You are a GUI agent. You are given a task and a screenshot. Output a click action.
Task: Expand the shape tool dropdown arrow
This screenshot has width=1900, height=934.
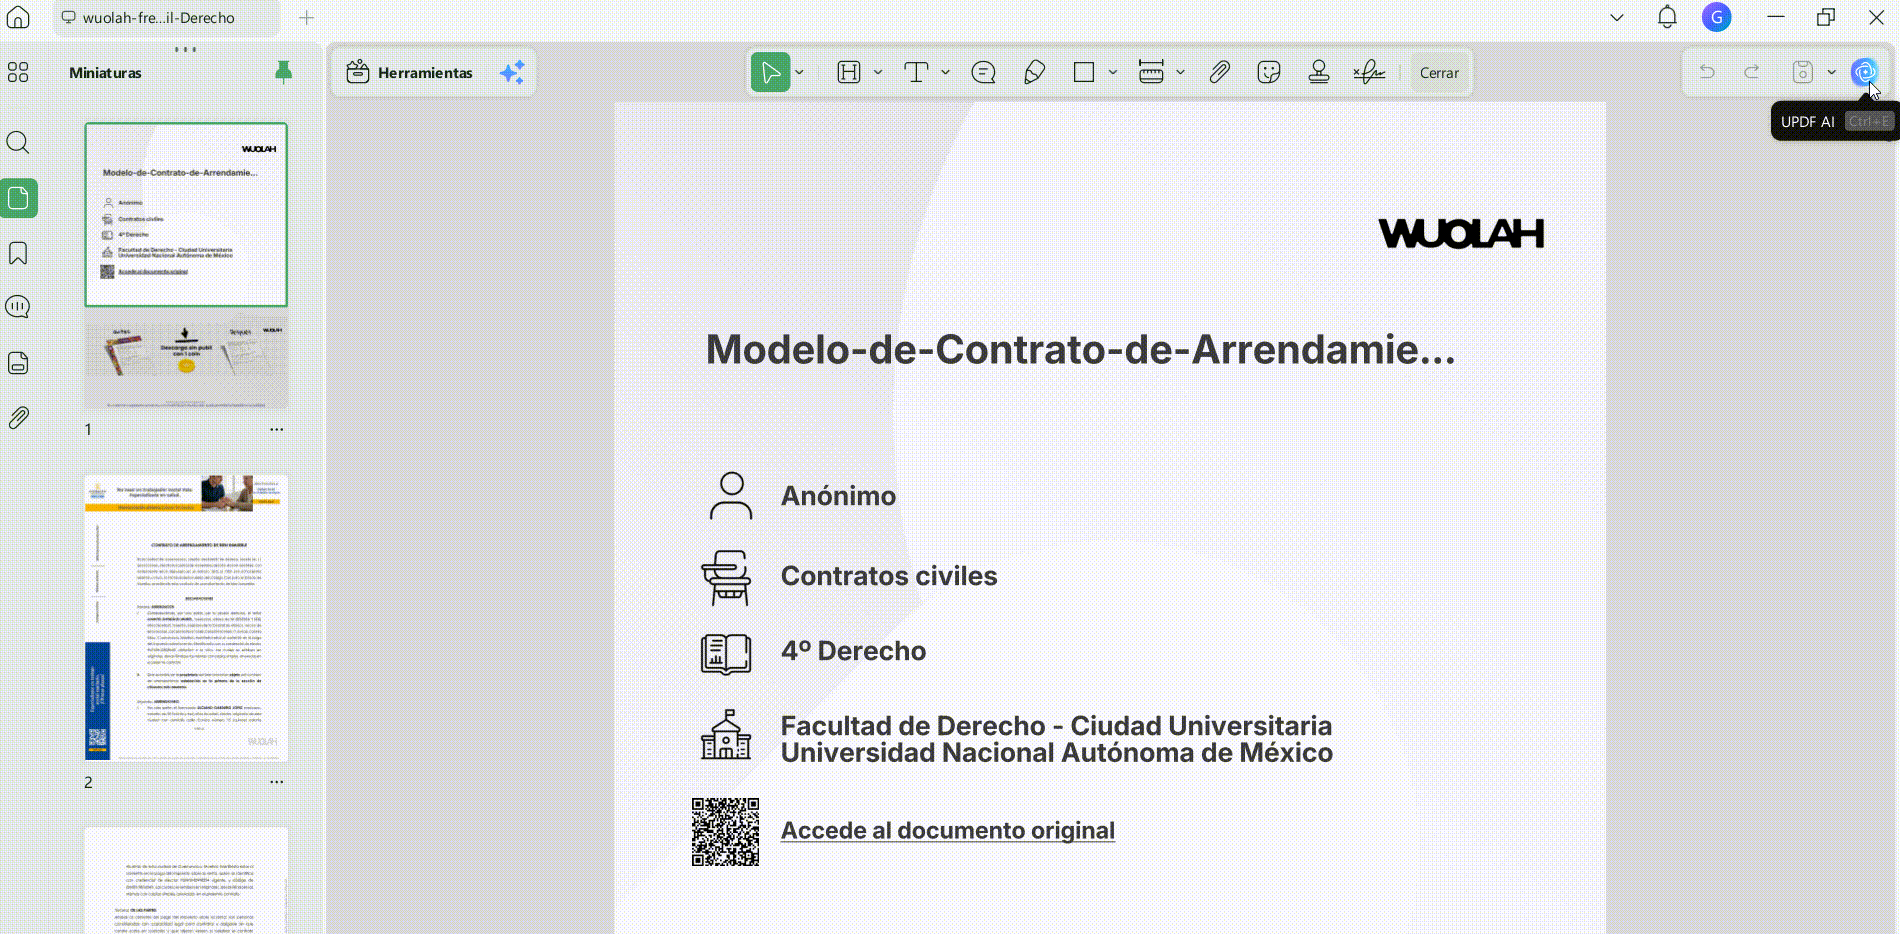click(x=1112, y=72)
